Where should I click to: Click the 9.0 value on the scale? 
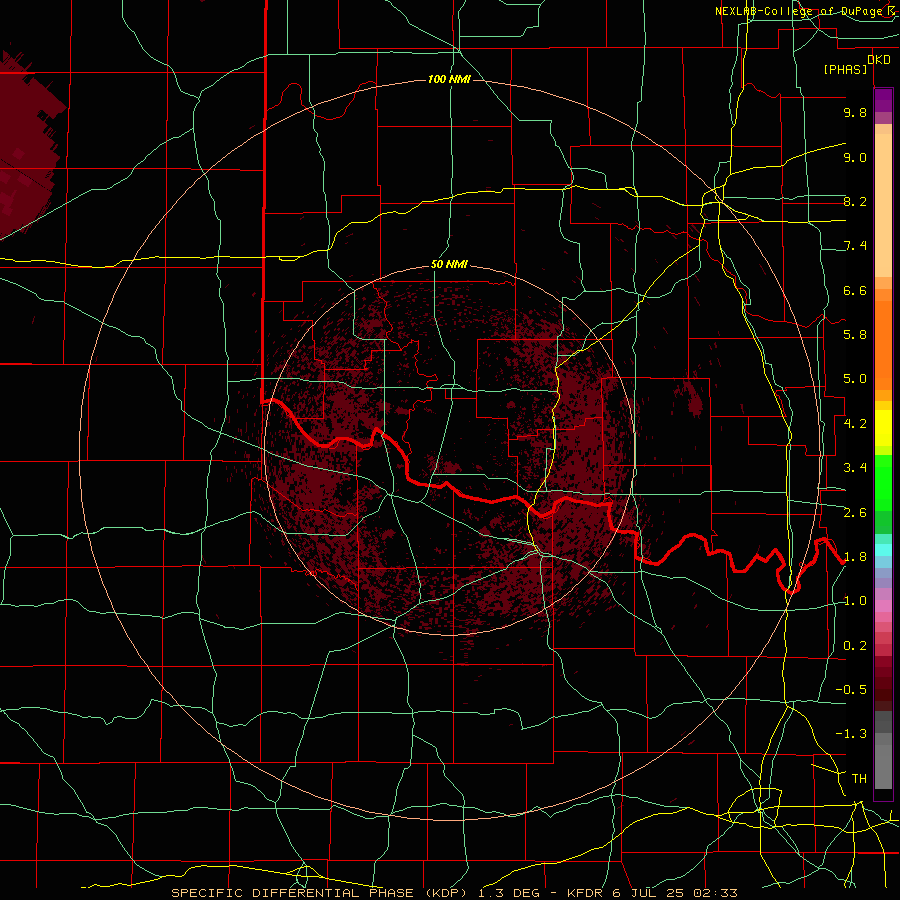(x=855, y=157)
